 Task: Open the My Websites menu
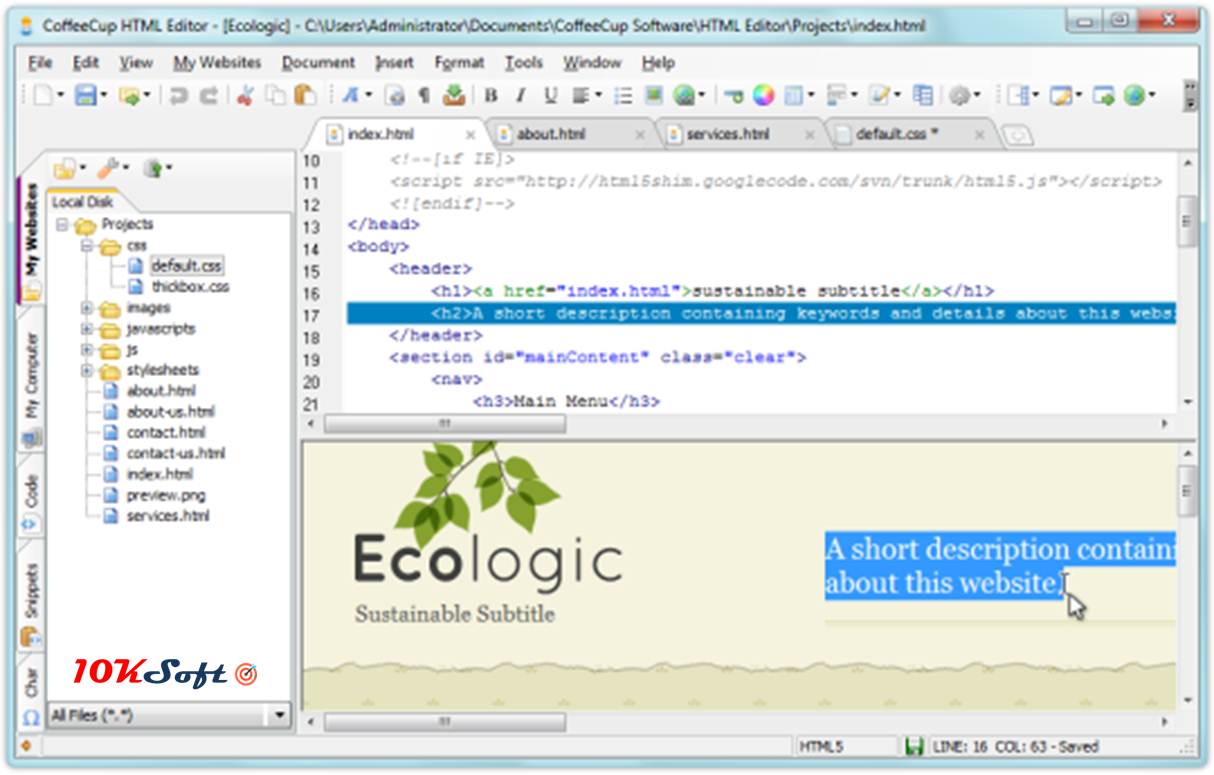pos(217,62)
